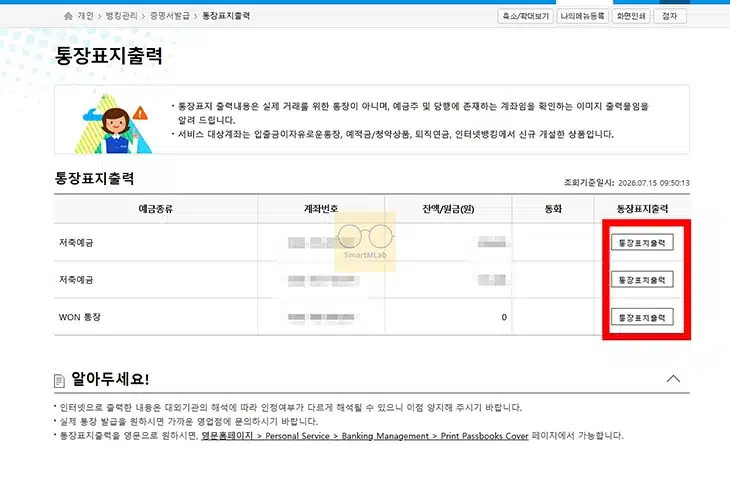Click the large 통장표지출력 page title
Image resolution: width=730 pixels, height=484 pixels.
point(108,56)
